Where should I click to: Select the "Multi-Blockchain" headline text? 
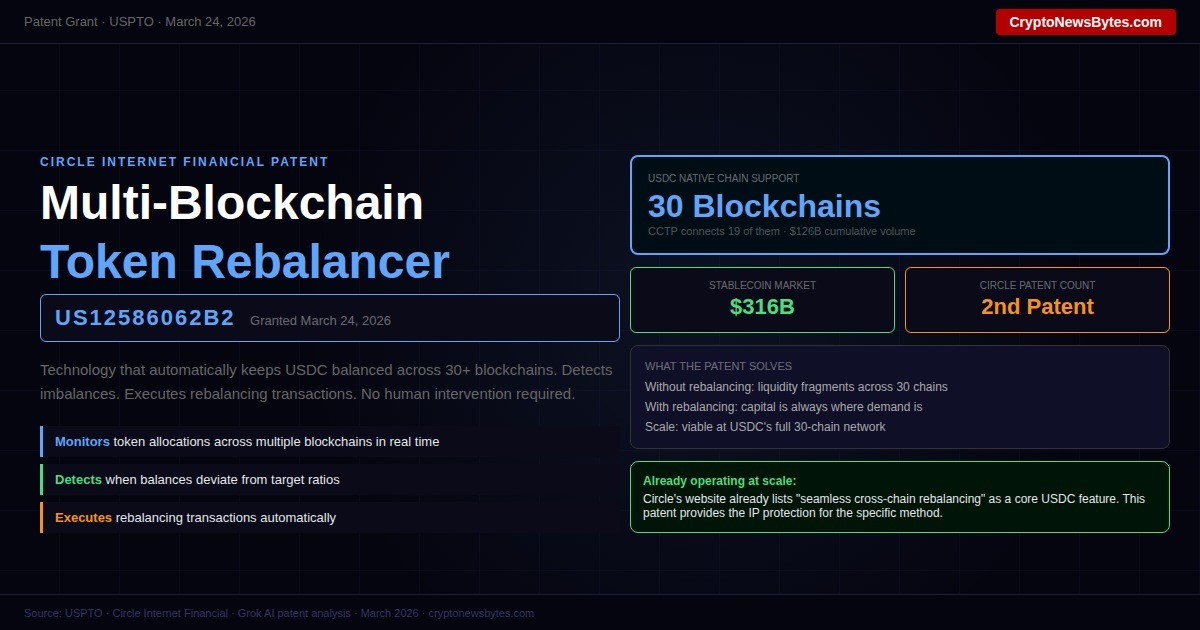232,203
